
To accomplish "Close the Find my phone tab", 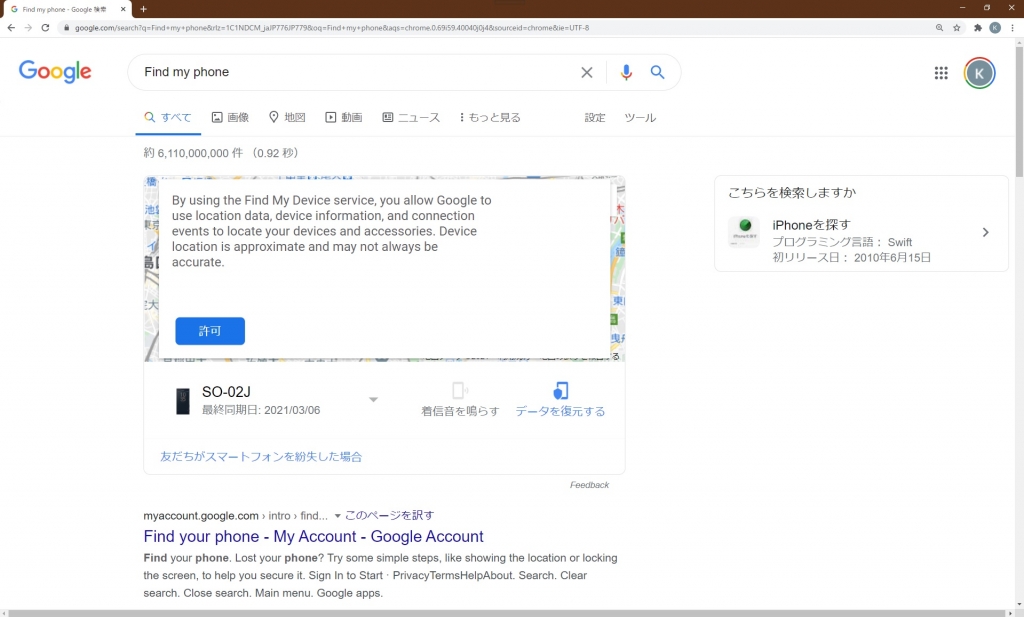I will click(x=123, y=9).
